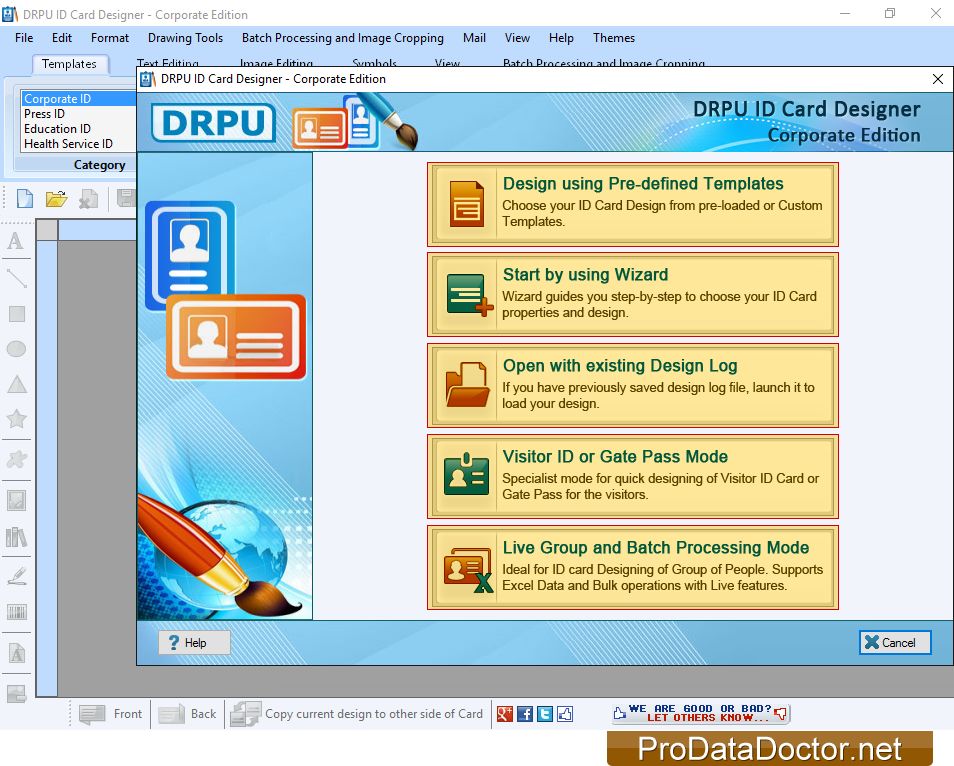The image size is (954, 766).
Task: Switch to the Symbols tab
Action: pos(374,63)
